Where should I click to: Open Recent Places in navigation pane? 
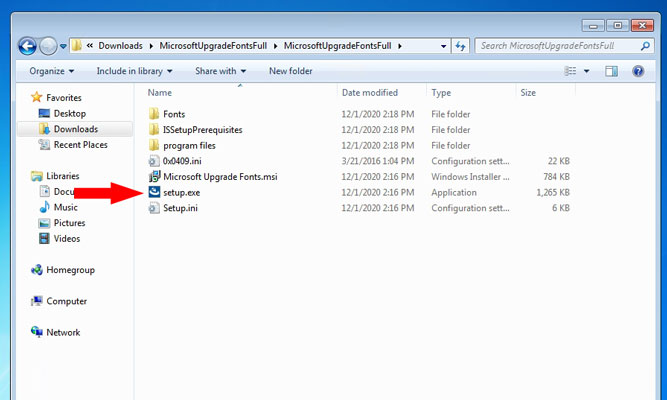80,145
